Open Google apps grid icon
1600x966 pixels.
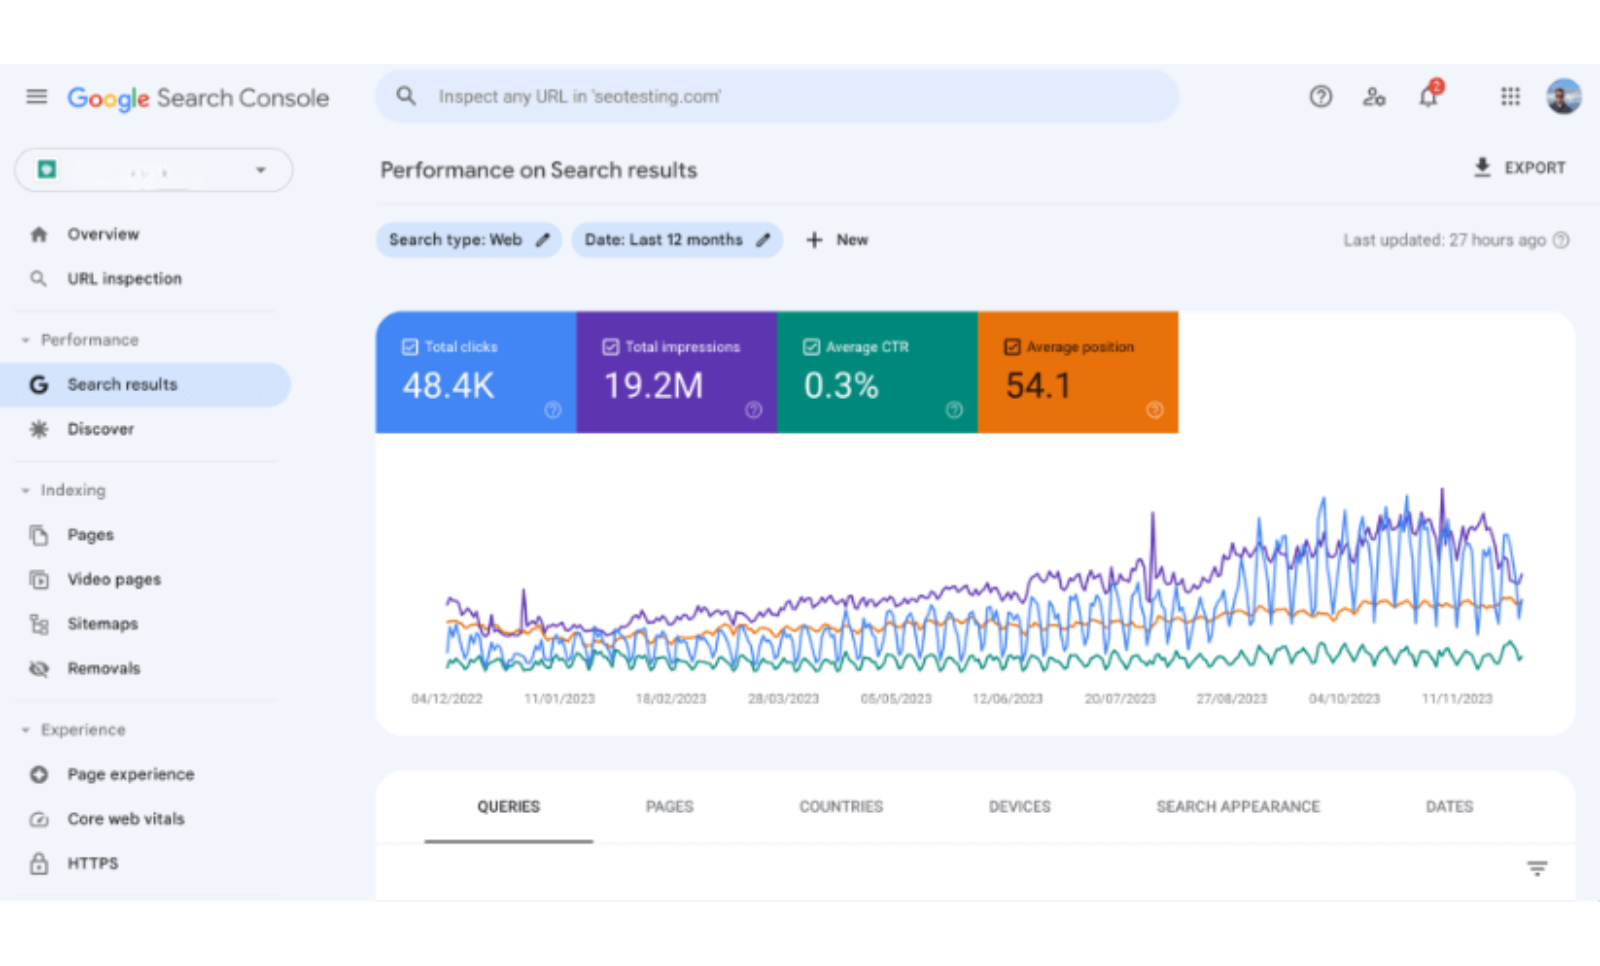pos(1510,96)
